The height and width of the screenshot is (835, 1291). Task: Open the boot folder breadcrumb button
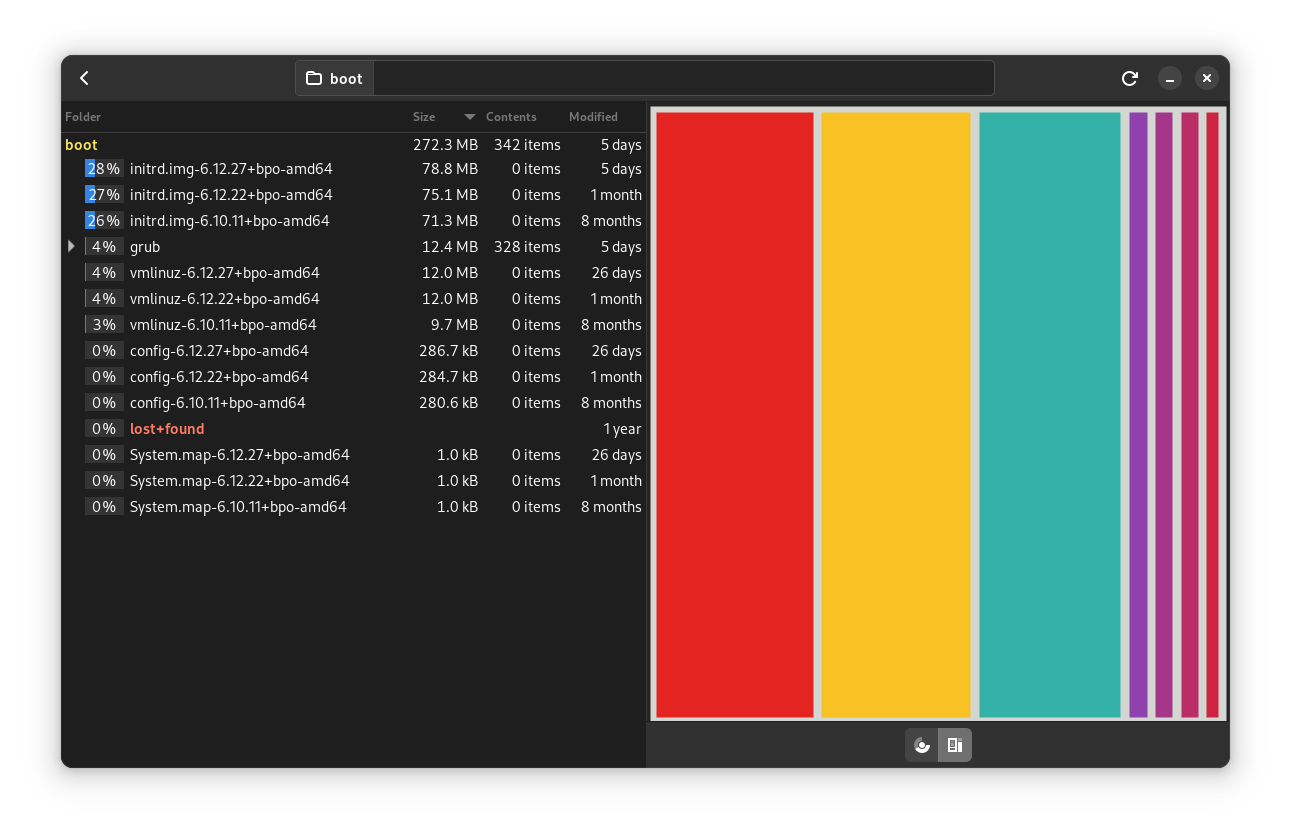(334, 77)
